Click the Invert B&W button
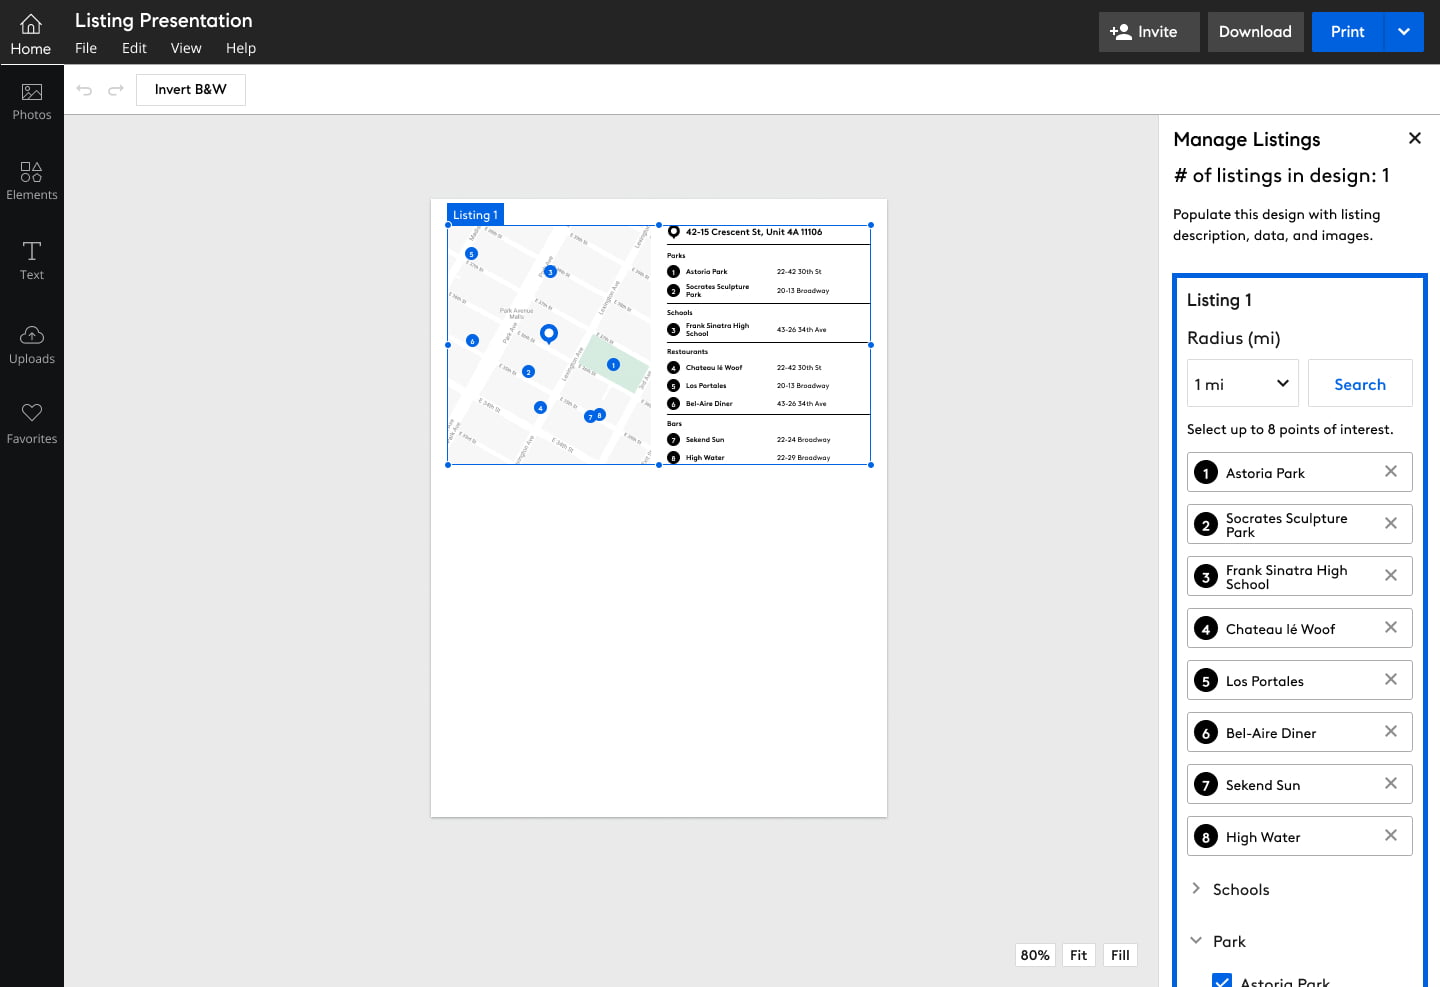1440x987 pixels. coord(191,90)
